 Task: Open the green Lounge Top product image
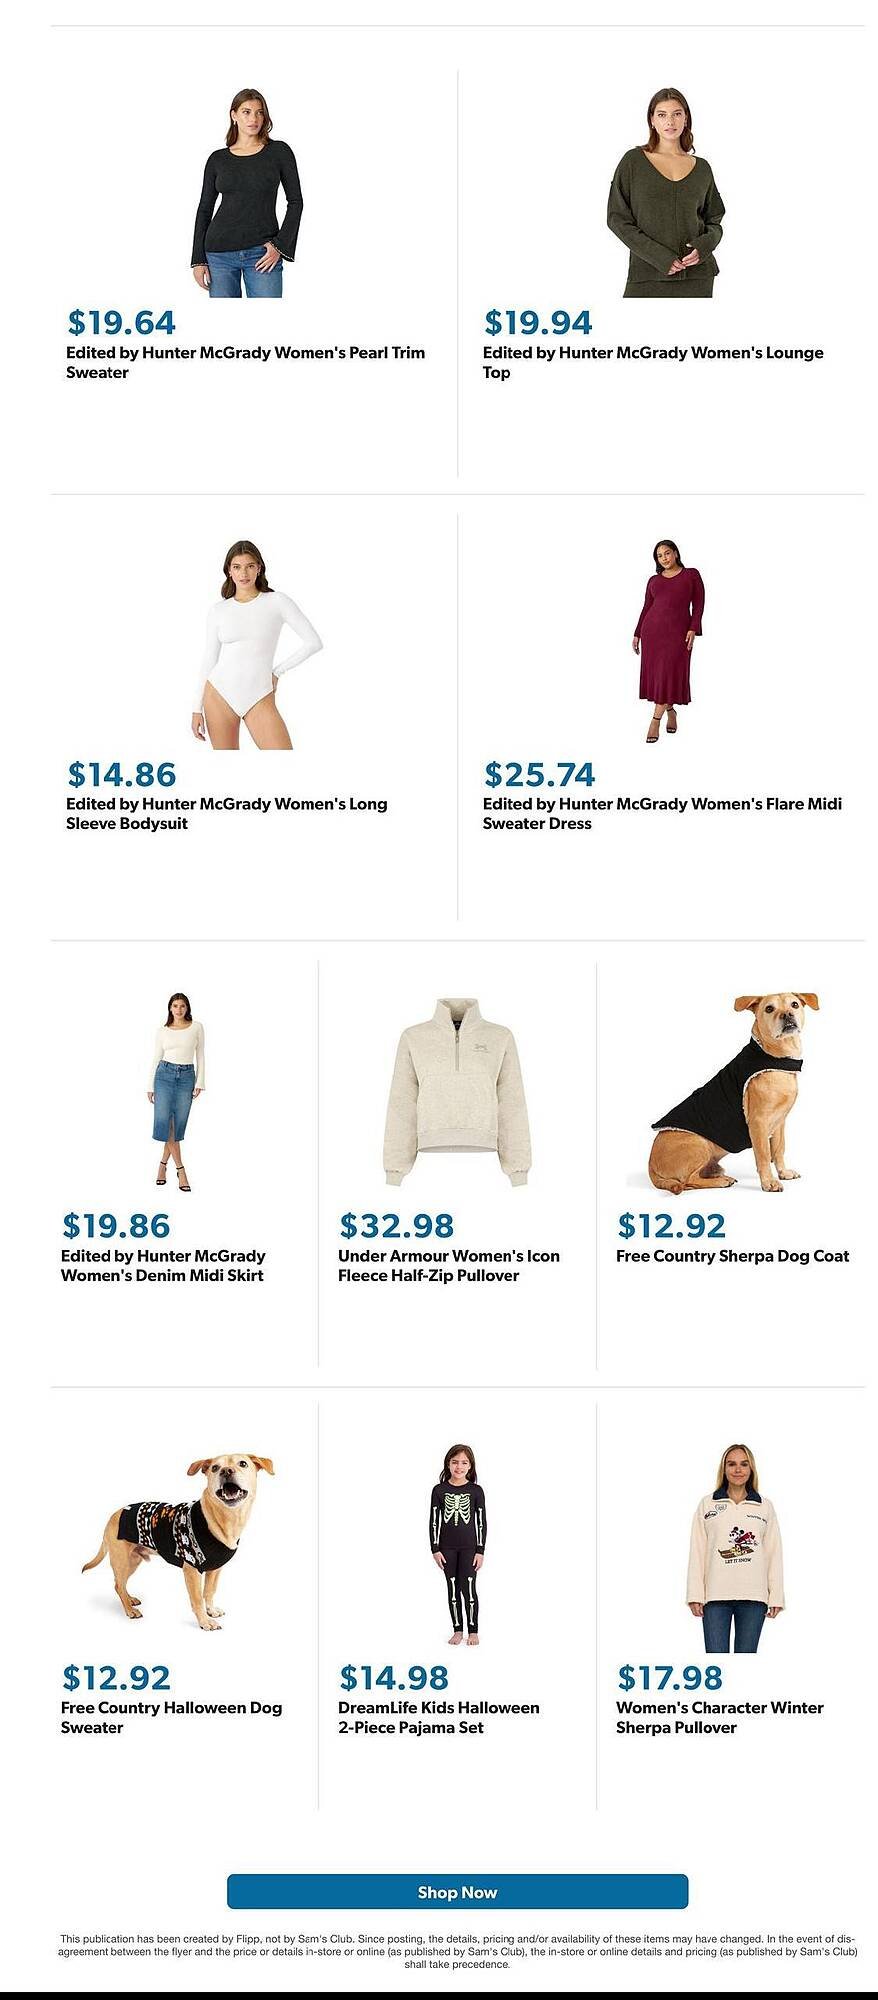tap(665, 192)
